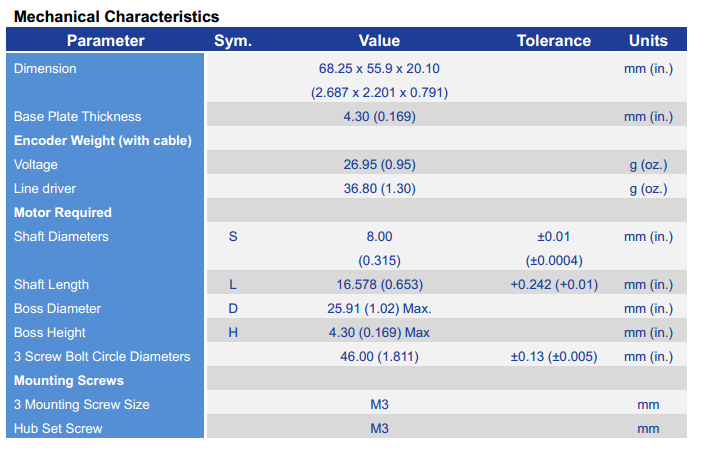Image resolution: width=704 pixels, height=459 pixels.
Task: Click the 25.91 (1.02) Max. boss diameter value
Action: pos(379,309)
